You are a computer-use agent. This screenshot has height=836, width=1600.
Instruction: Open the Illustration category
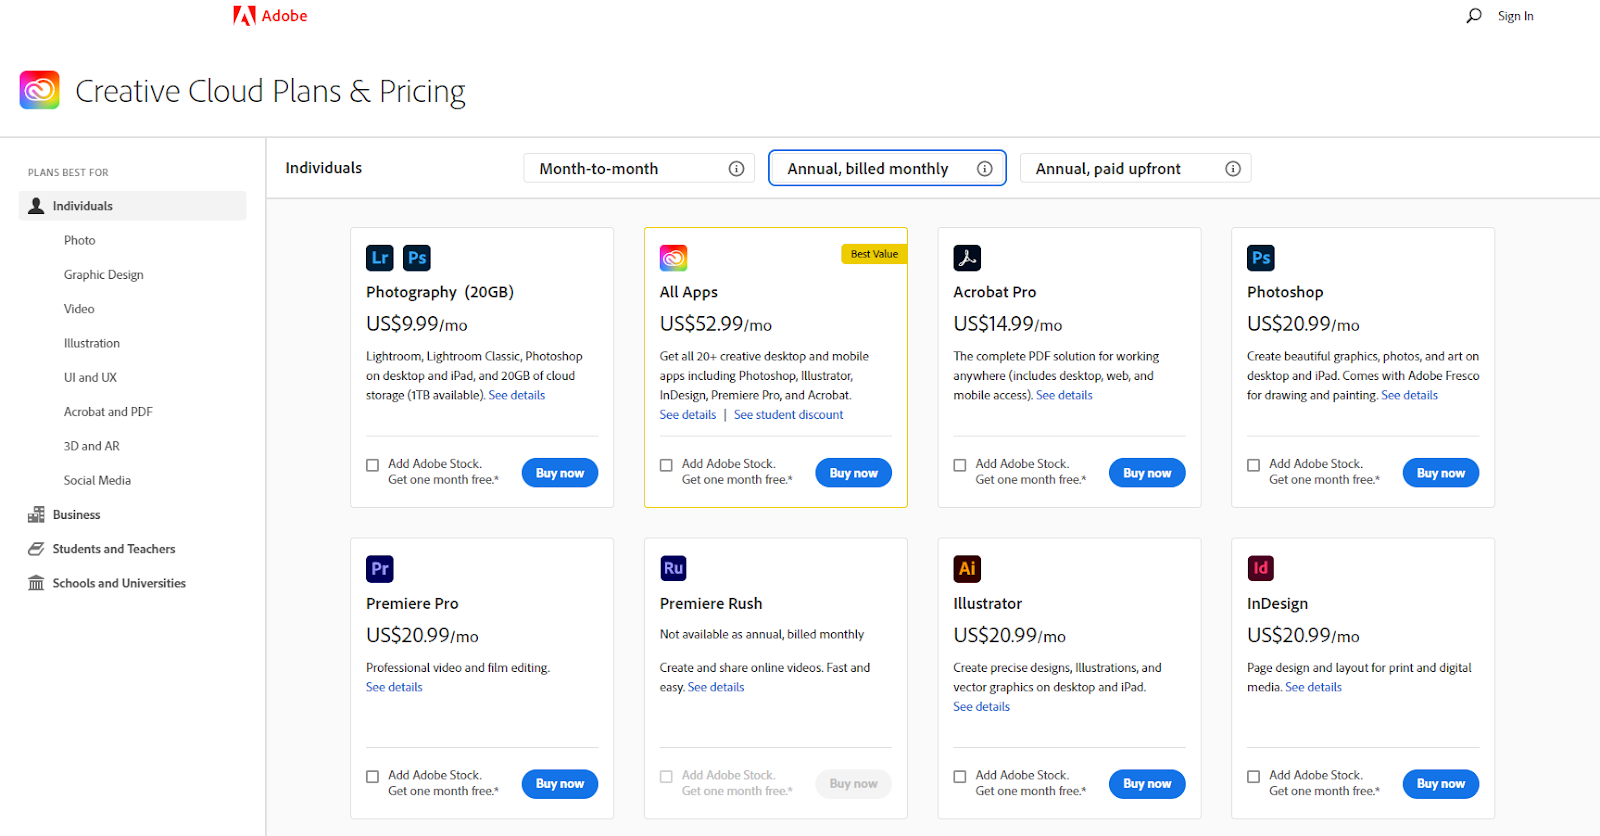point(92,343)
